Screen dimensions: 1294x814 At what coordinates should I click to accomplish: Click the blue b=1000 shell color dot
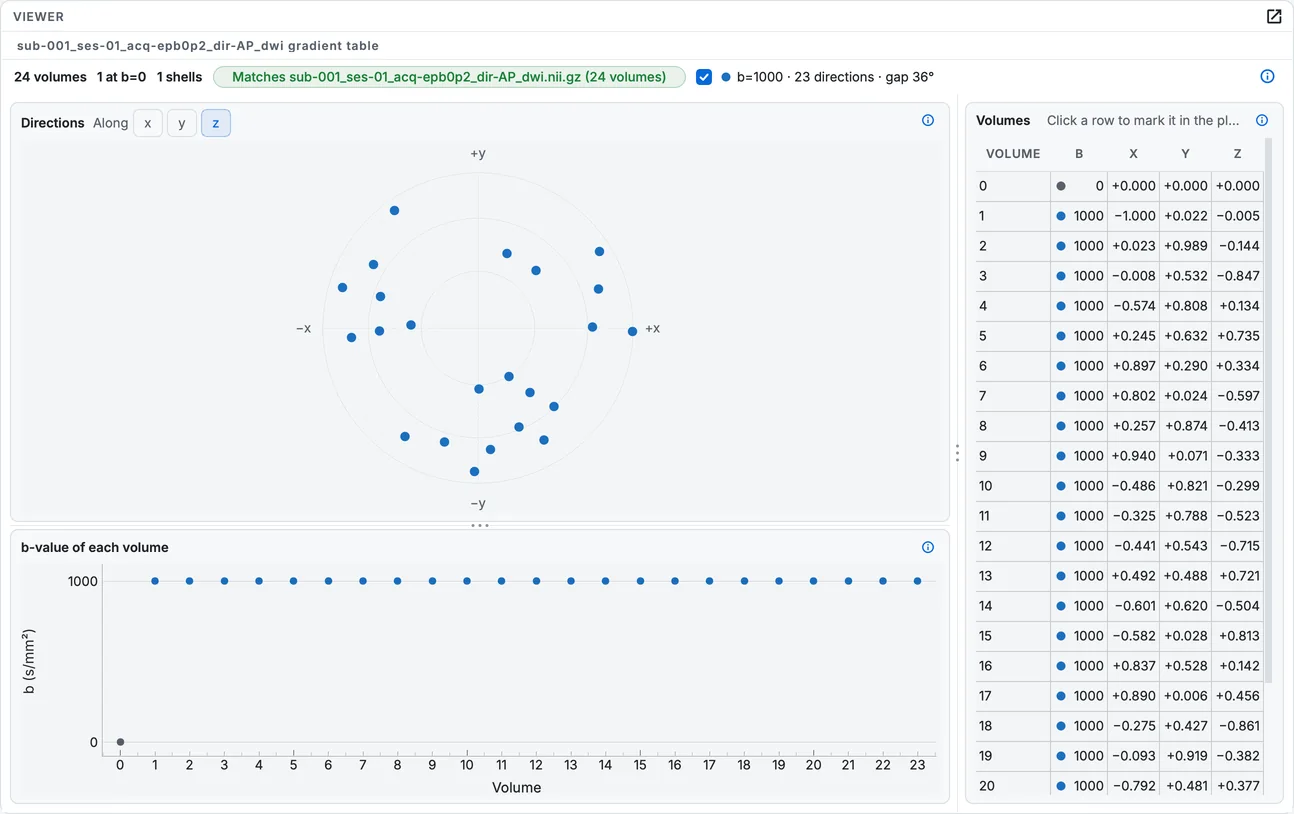tap(726, 77)
